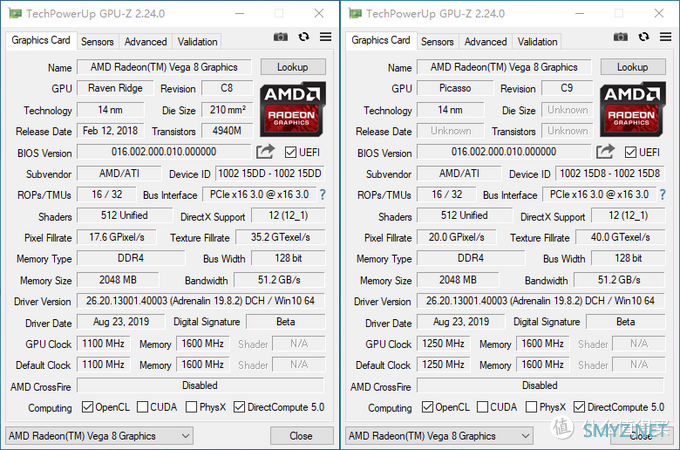Click the refresh icon in left GPU-Z window

coord(304,37)
